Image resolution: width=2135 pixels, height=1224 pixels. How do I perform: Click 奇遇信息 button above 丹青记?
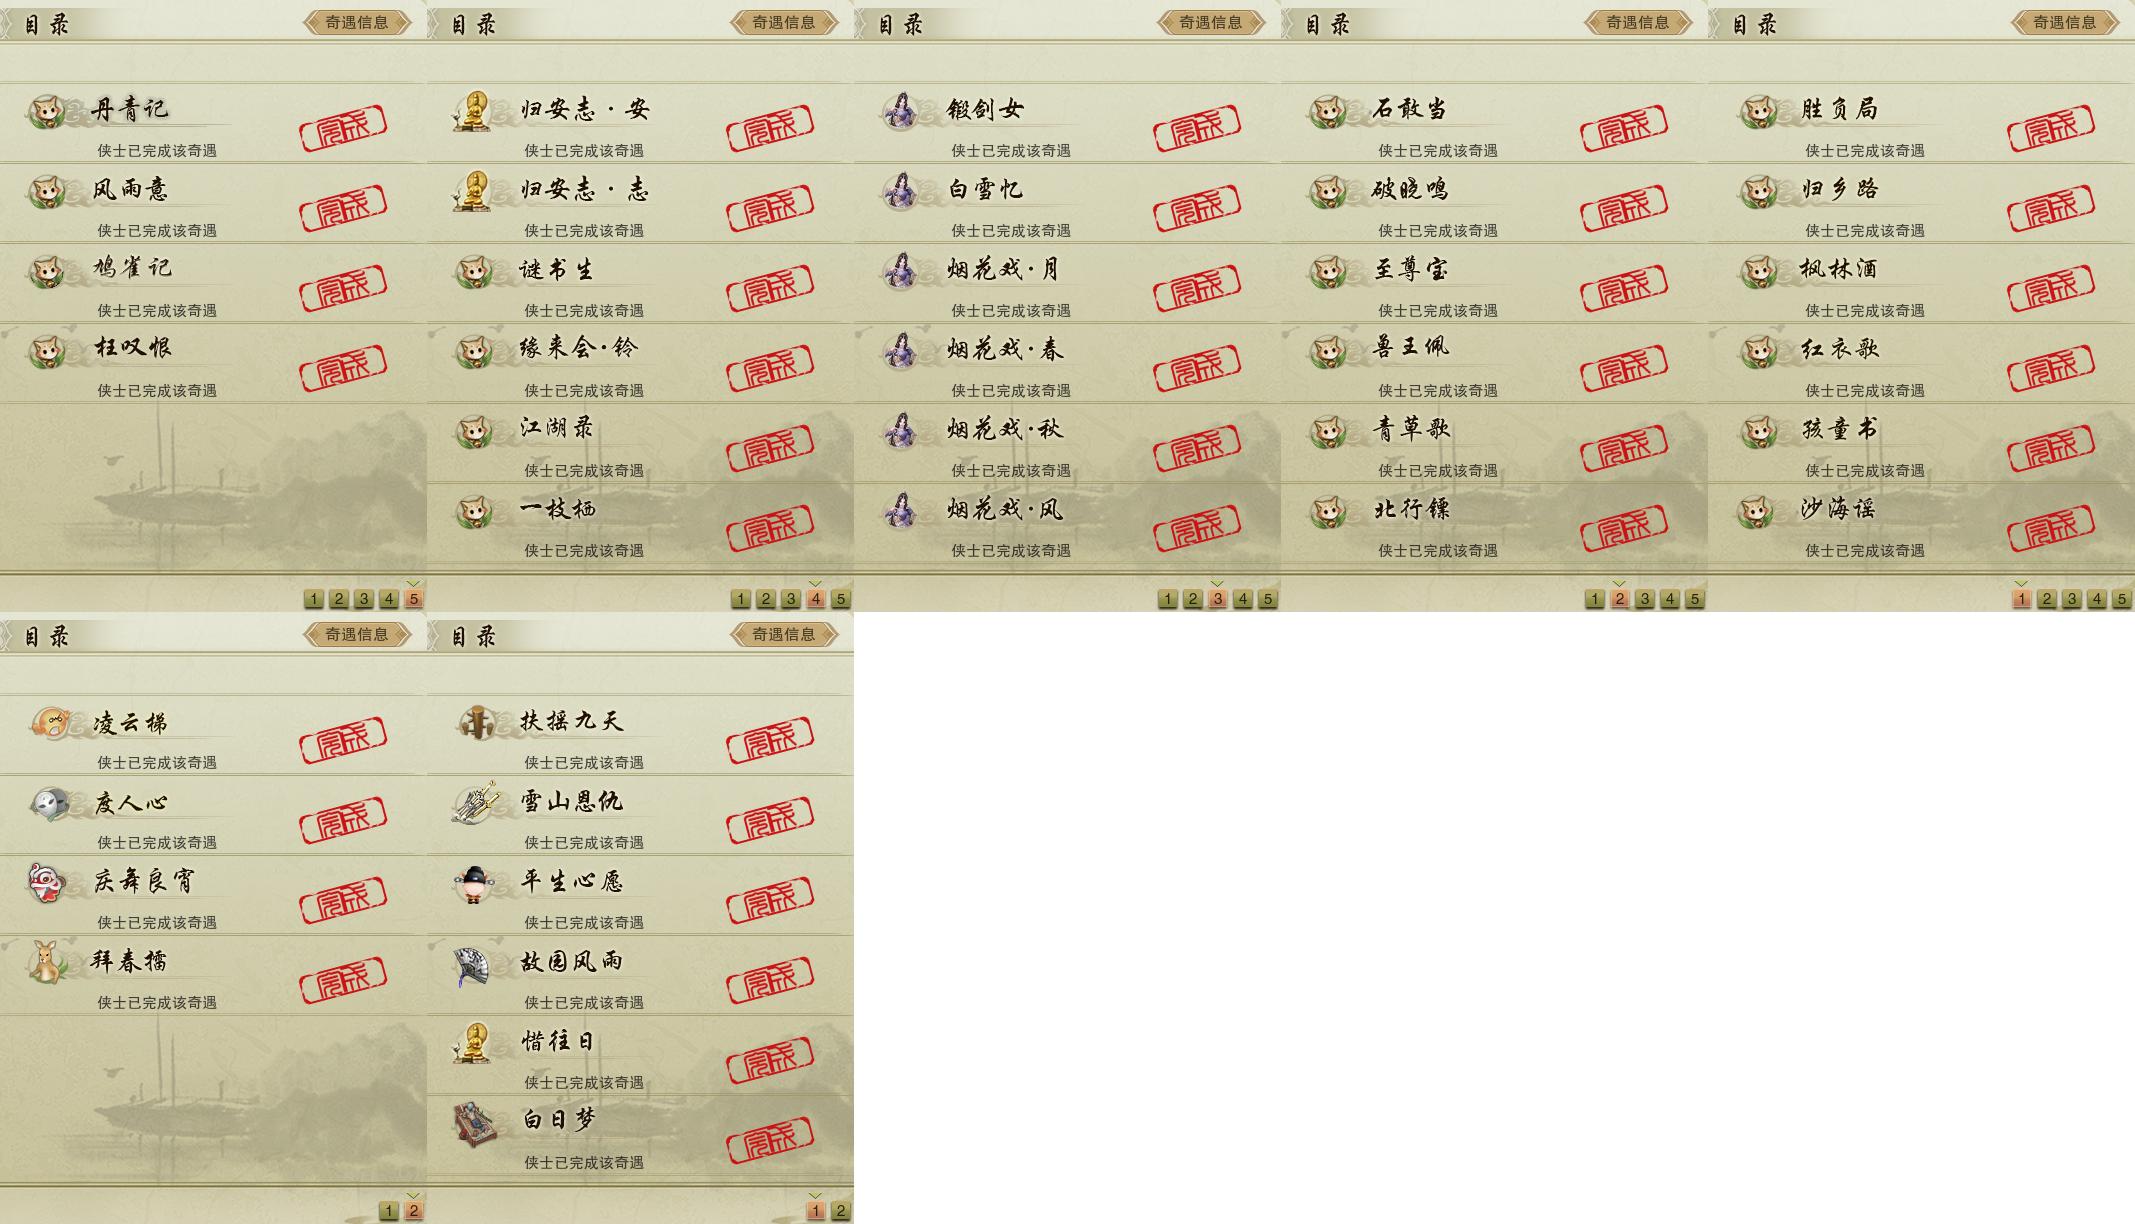click(x=357, y=22)
